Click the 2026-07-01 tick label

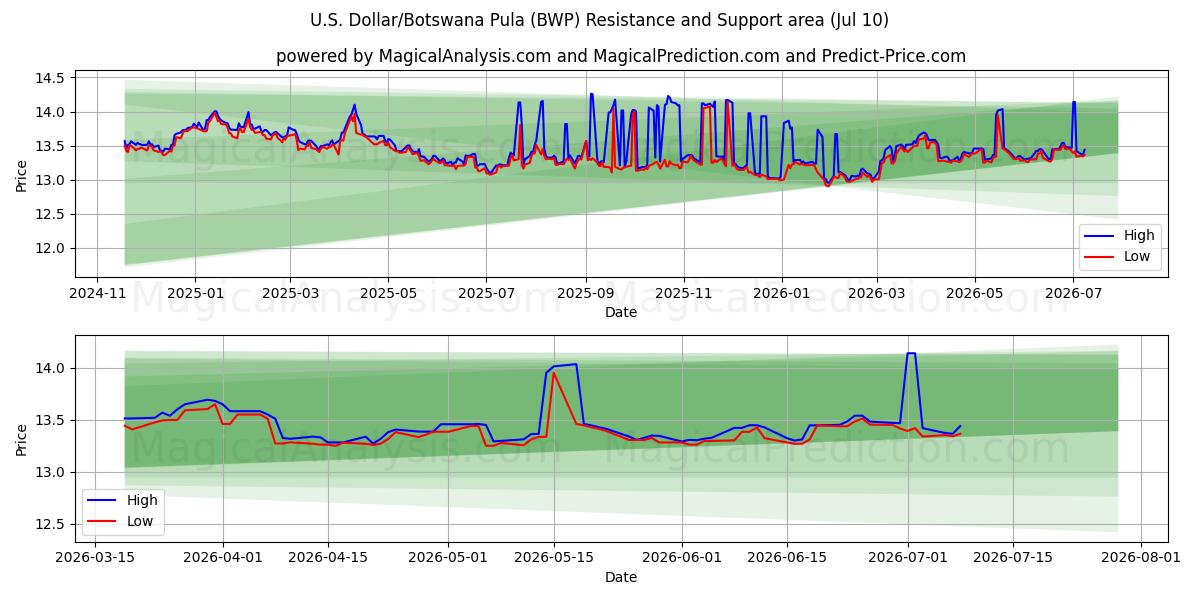(x=908, y=558)
